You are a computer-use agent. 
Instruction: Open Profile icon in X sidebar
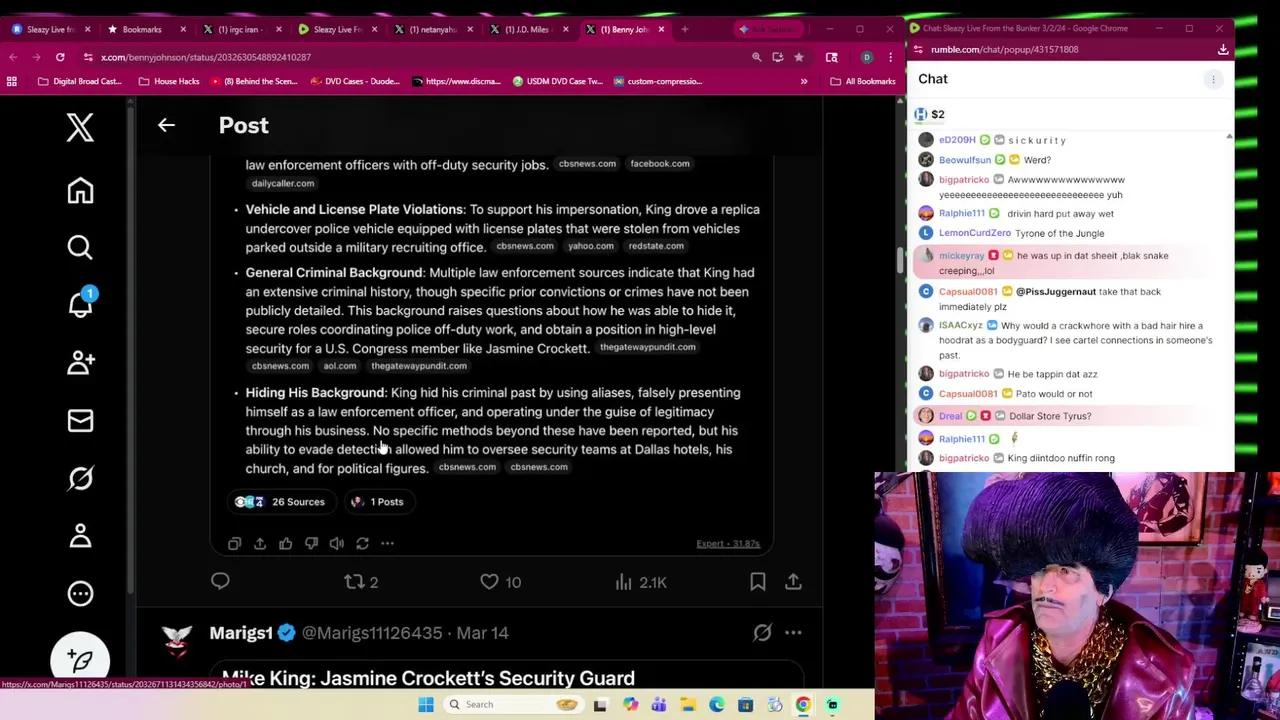[x=80, y=536]
